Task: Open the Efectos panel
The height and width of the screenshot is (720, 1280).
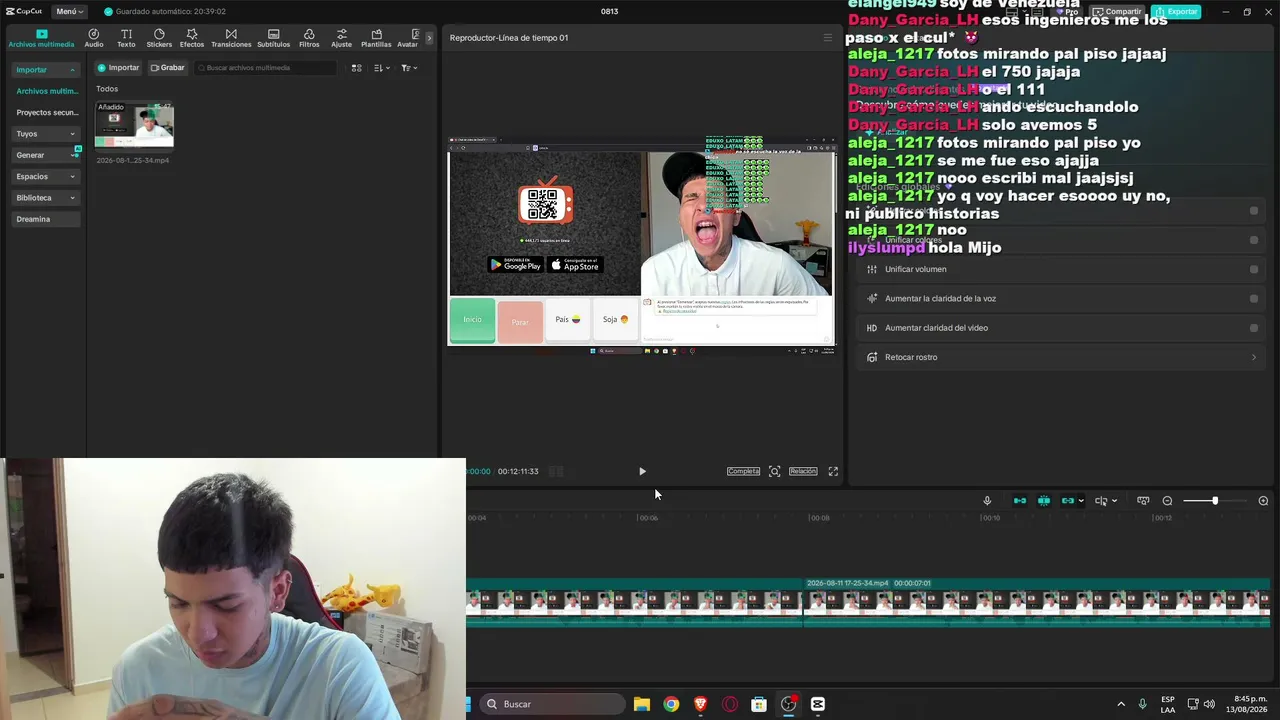Action: [192, 38]
